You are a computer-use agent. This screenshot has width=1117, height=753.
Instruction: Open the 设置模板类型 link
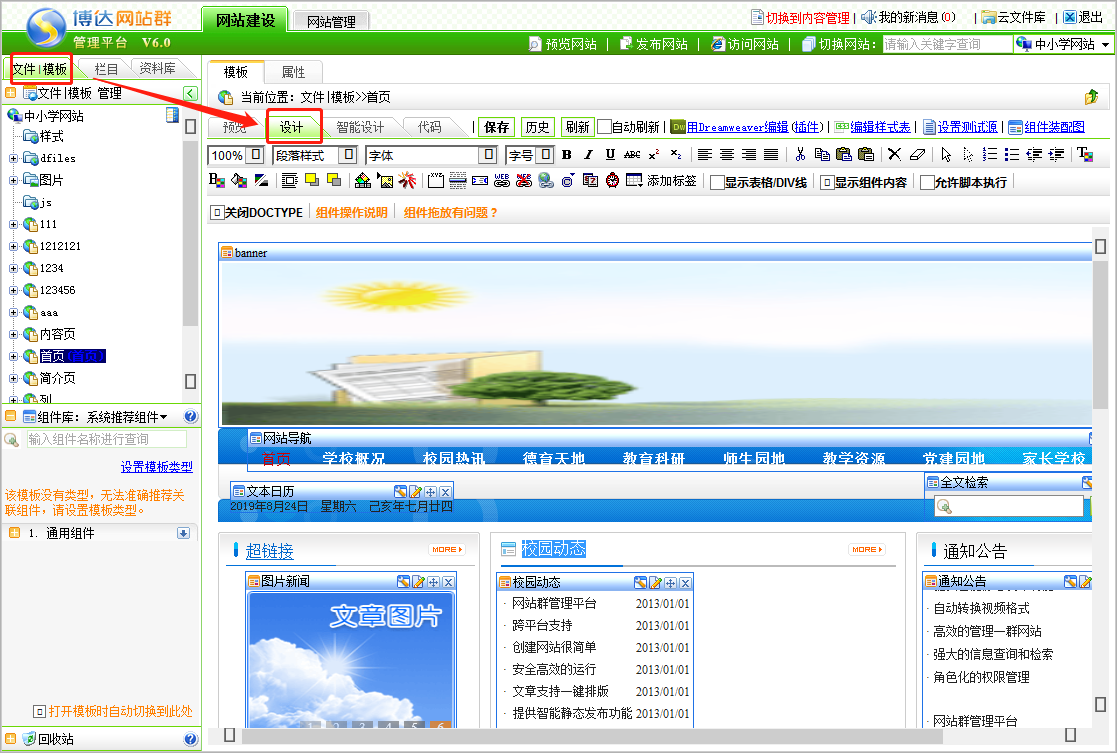coord(156,467)
